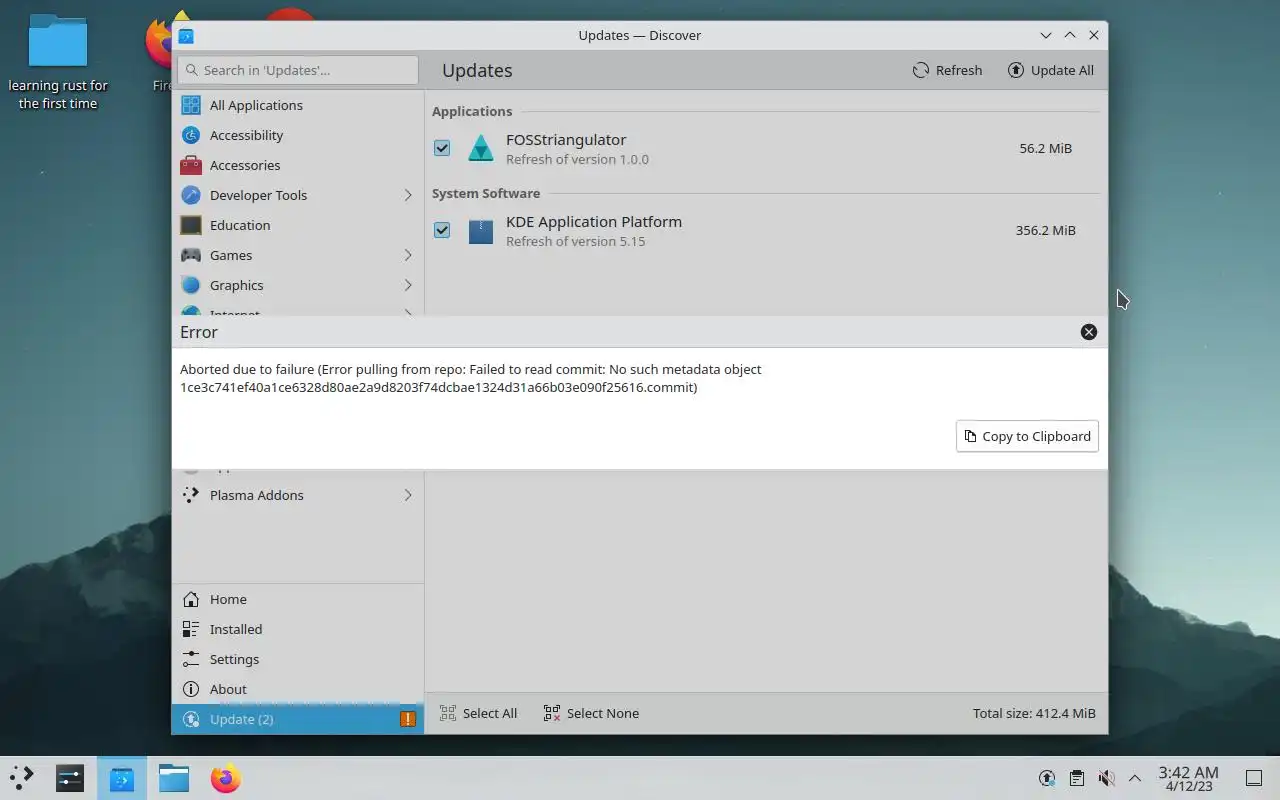Click the 356.2 MiB size text

pos(1045,230)
